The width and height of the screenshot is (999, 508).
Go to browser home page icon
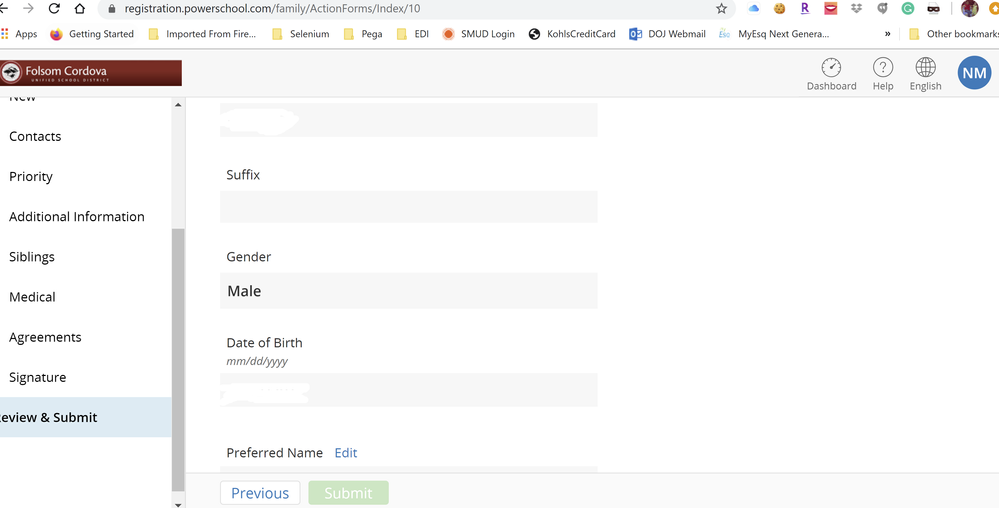click(80, 8)
